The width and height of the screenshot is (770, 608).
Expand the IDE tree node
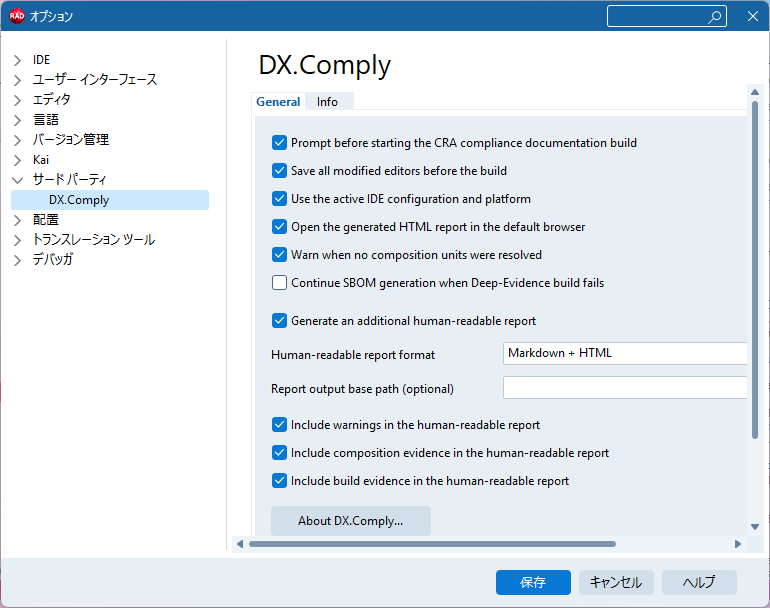tap(17, 60)
